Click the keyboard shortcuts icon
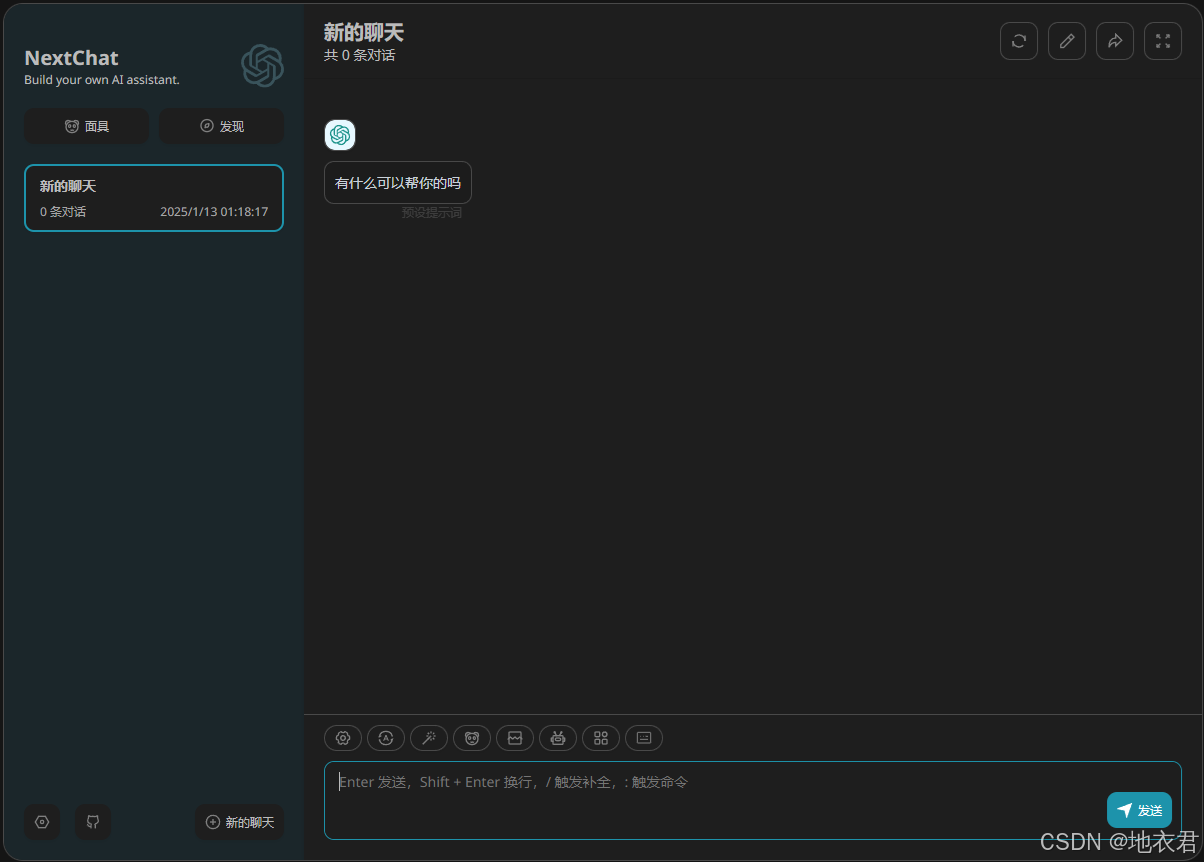Image resolution: width=1204 pixels, height=862 pixels. pos(644,738)
